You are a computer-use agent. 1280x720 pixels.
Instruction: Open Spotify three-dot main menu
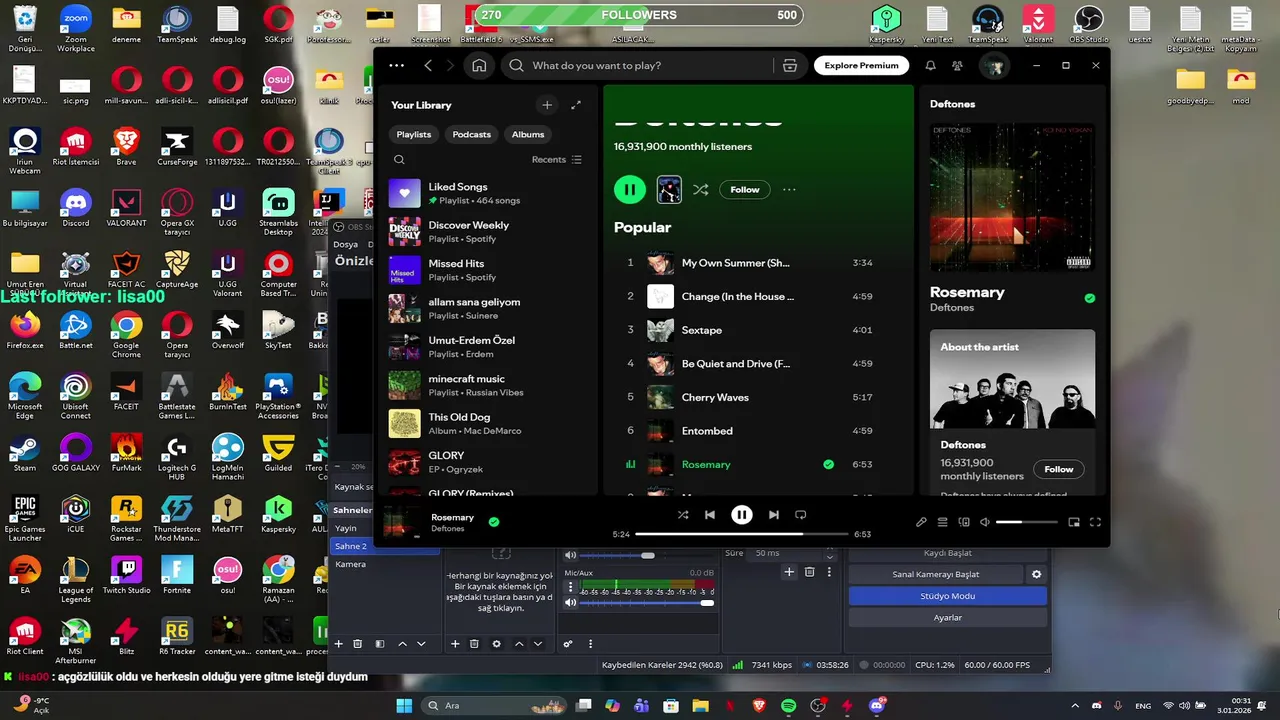[x=397, y=65]
